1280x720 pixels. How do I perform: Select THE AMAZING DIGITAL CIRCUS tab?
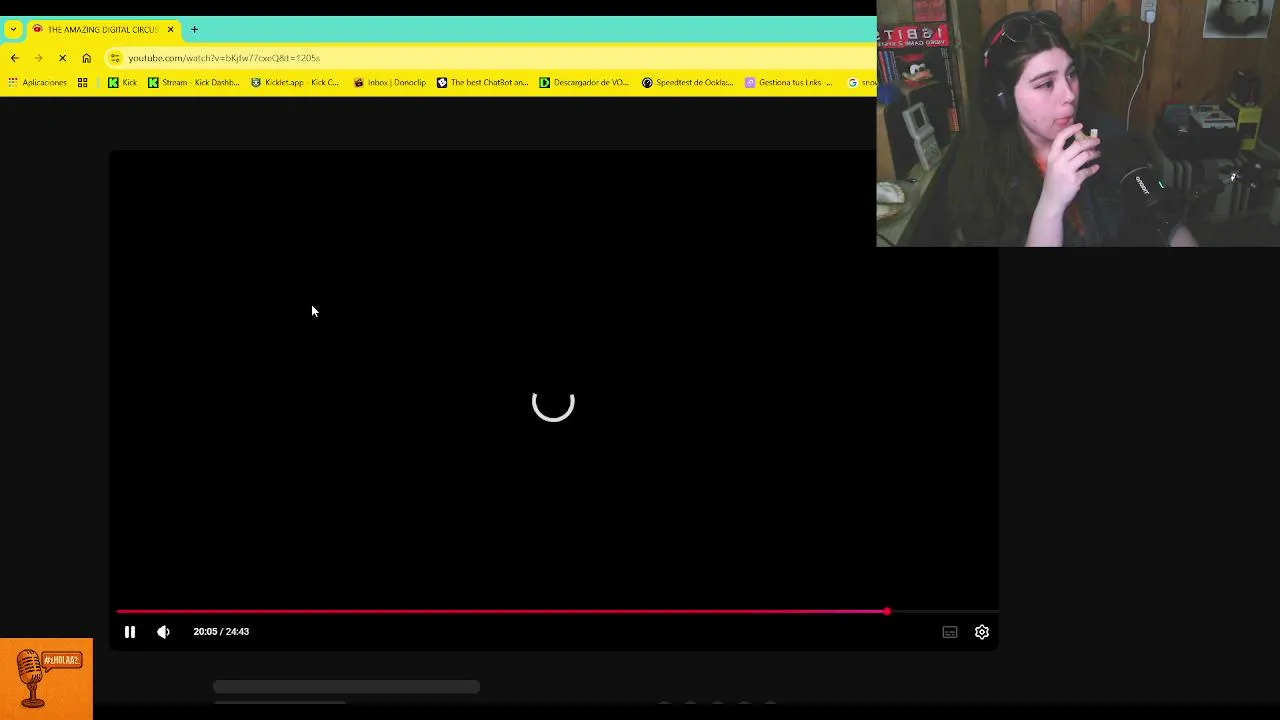click(x=102, y=29)
